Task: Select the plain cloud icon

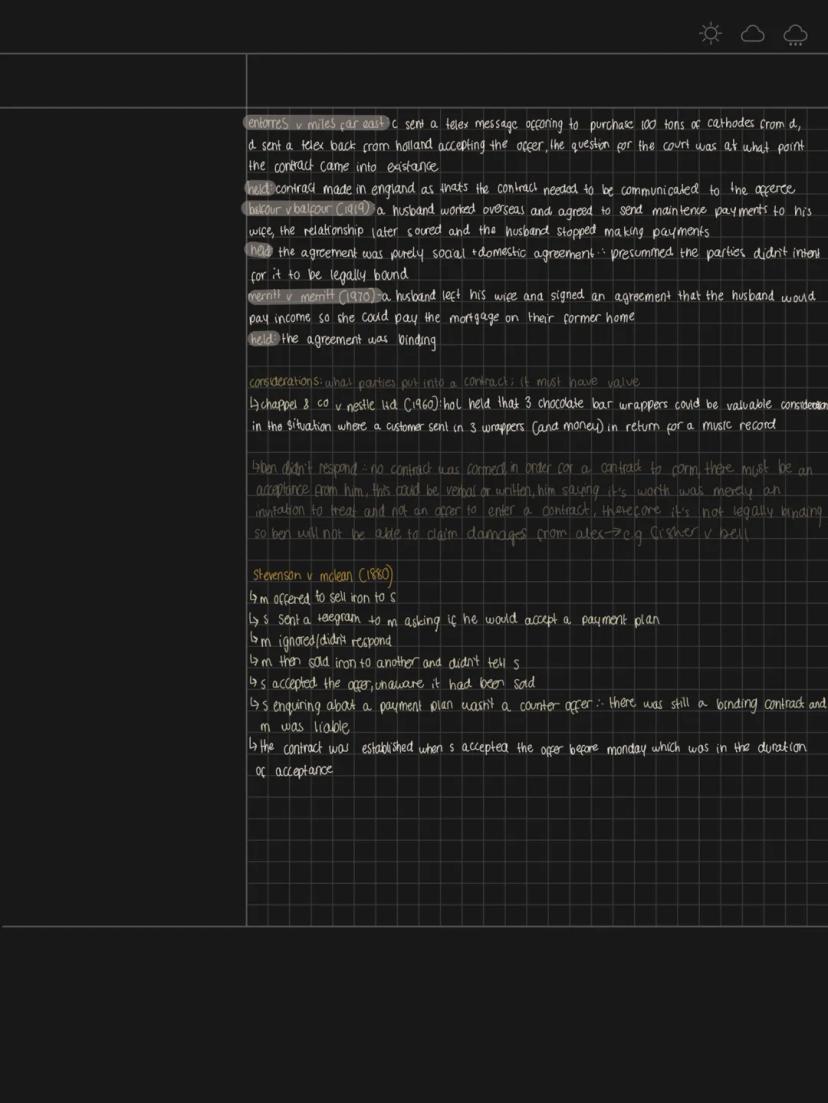Action: 752,35
